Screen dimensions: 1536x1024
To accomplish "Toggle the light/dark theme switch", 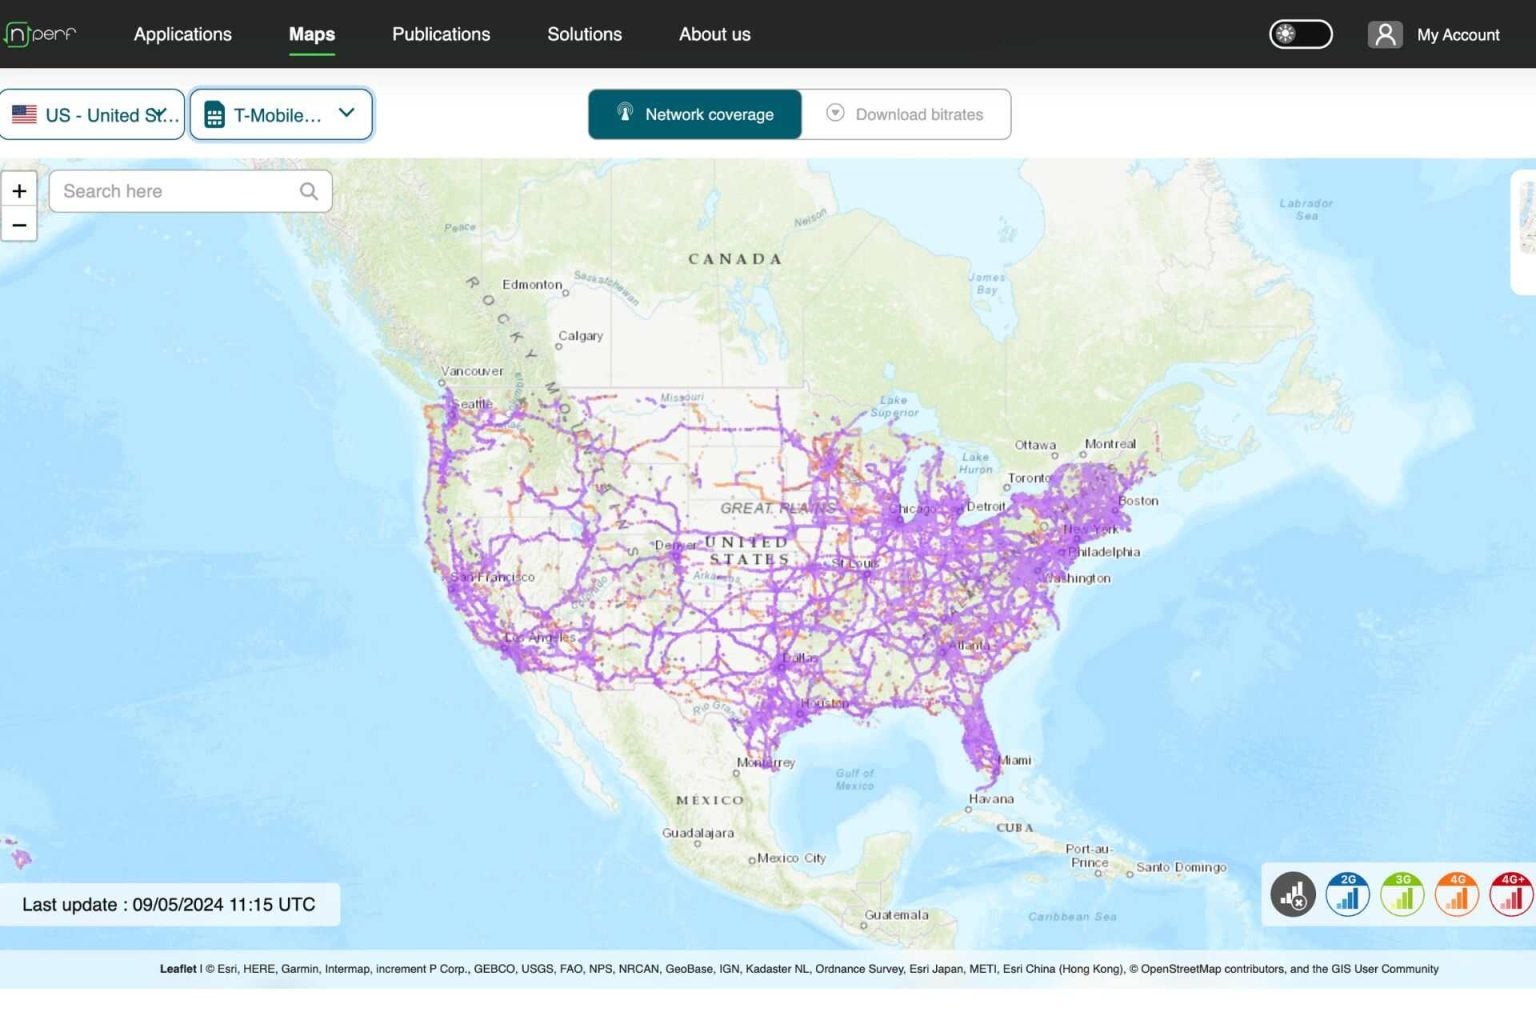I will click(1300, 34).
